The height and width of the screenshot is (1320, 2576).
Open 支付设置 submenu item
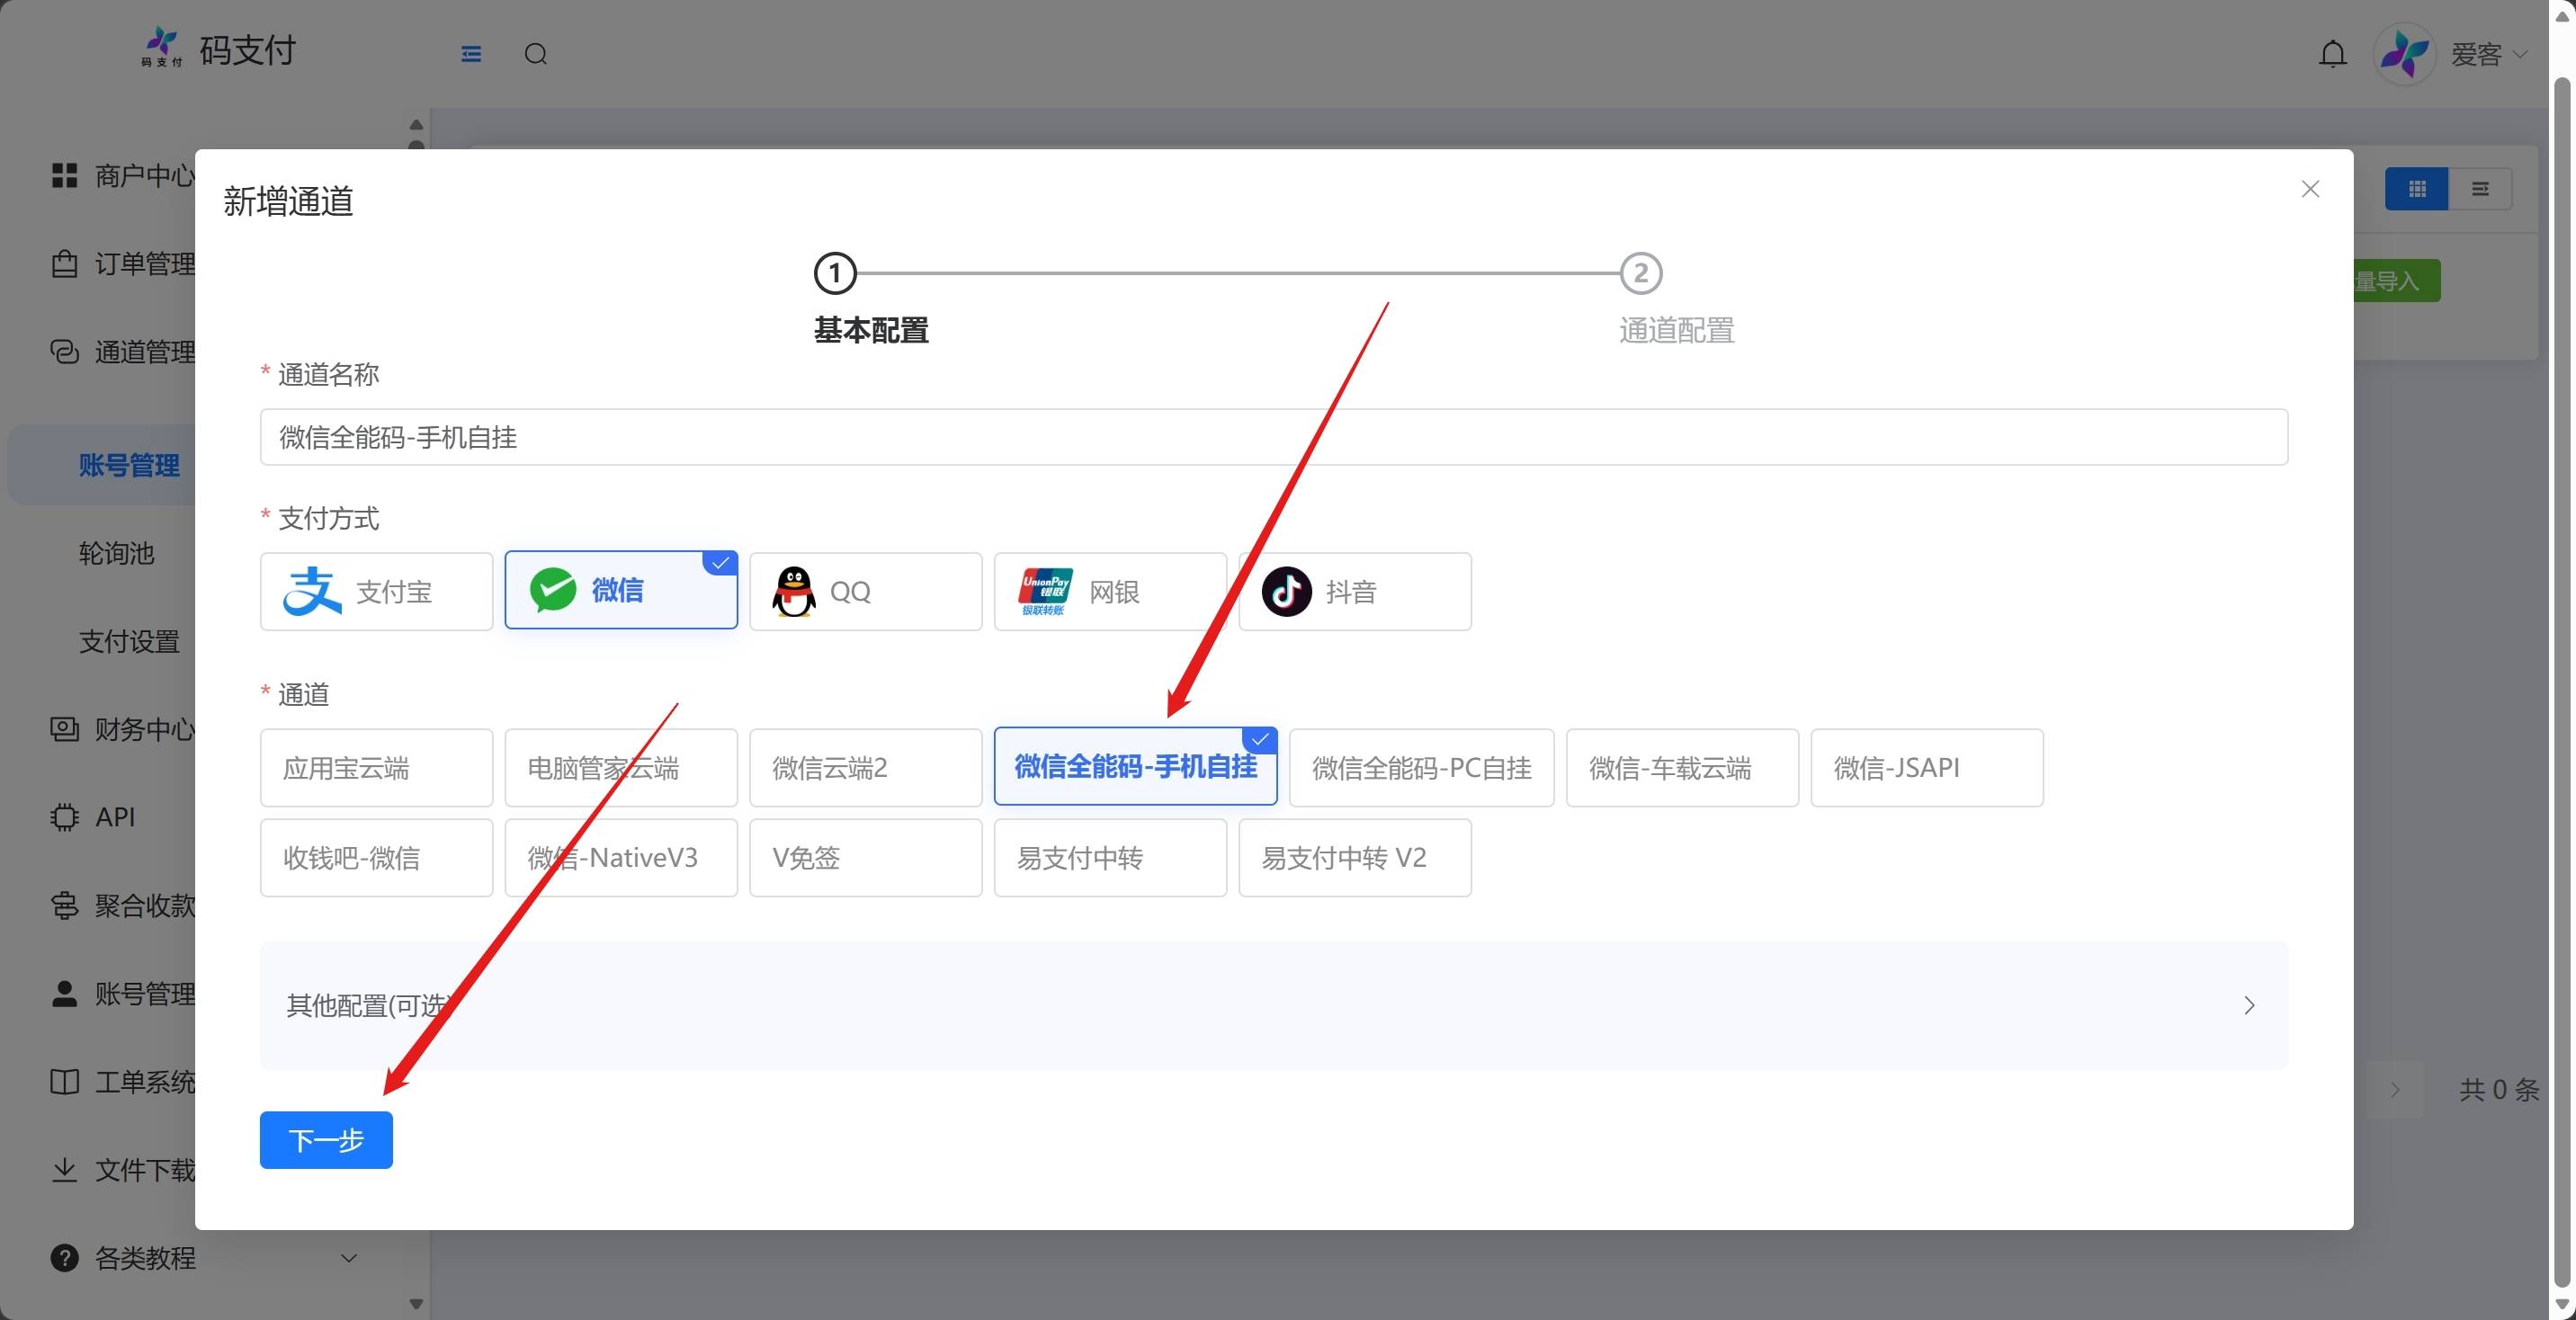pyautogui.click(x=129, y=641)
